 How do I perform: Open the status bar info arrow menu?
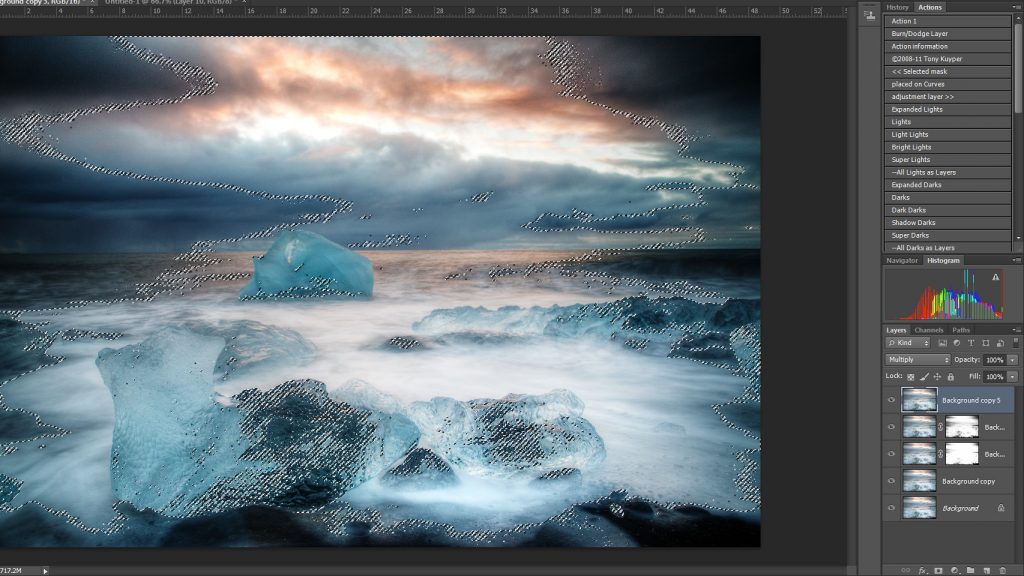point(45,571)
